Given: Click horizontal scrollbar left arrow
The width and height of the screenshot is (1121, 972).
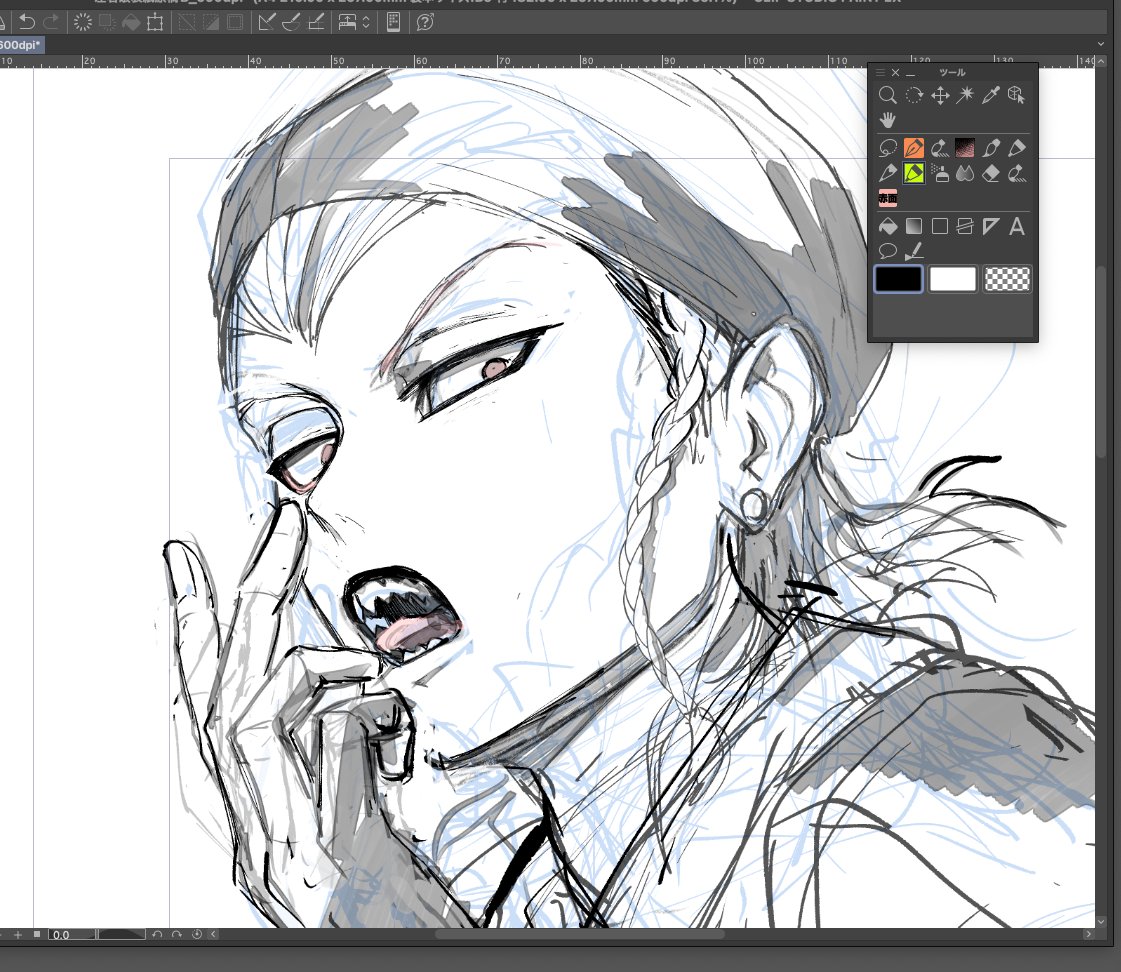Looking at the screenshot, I should [213, 935].
